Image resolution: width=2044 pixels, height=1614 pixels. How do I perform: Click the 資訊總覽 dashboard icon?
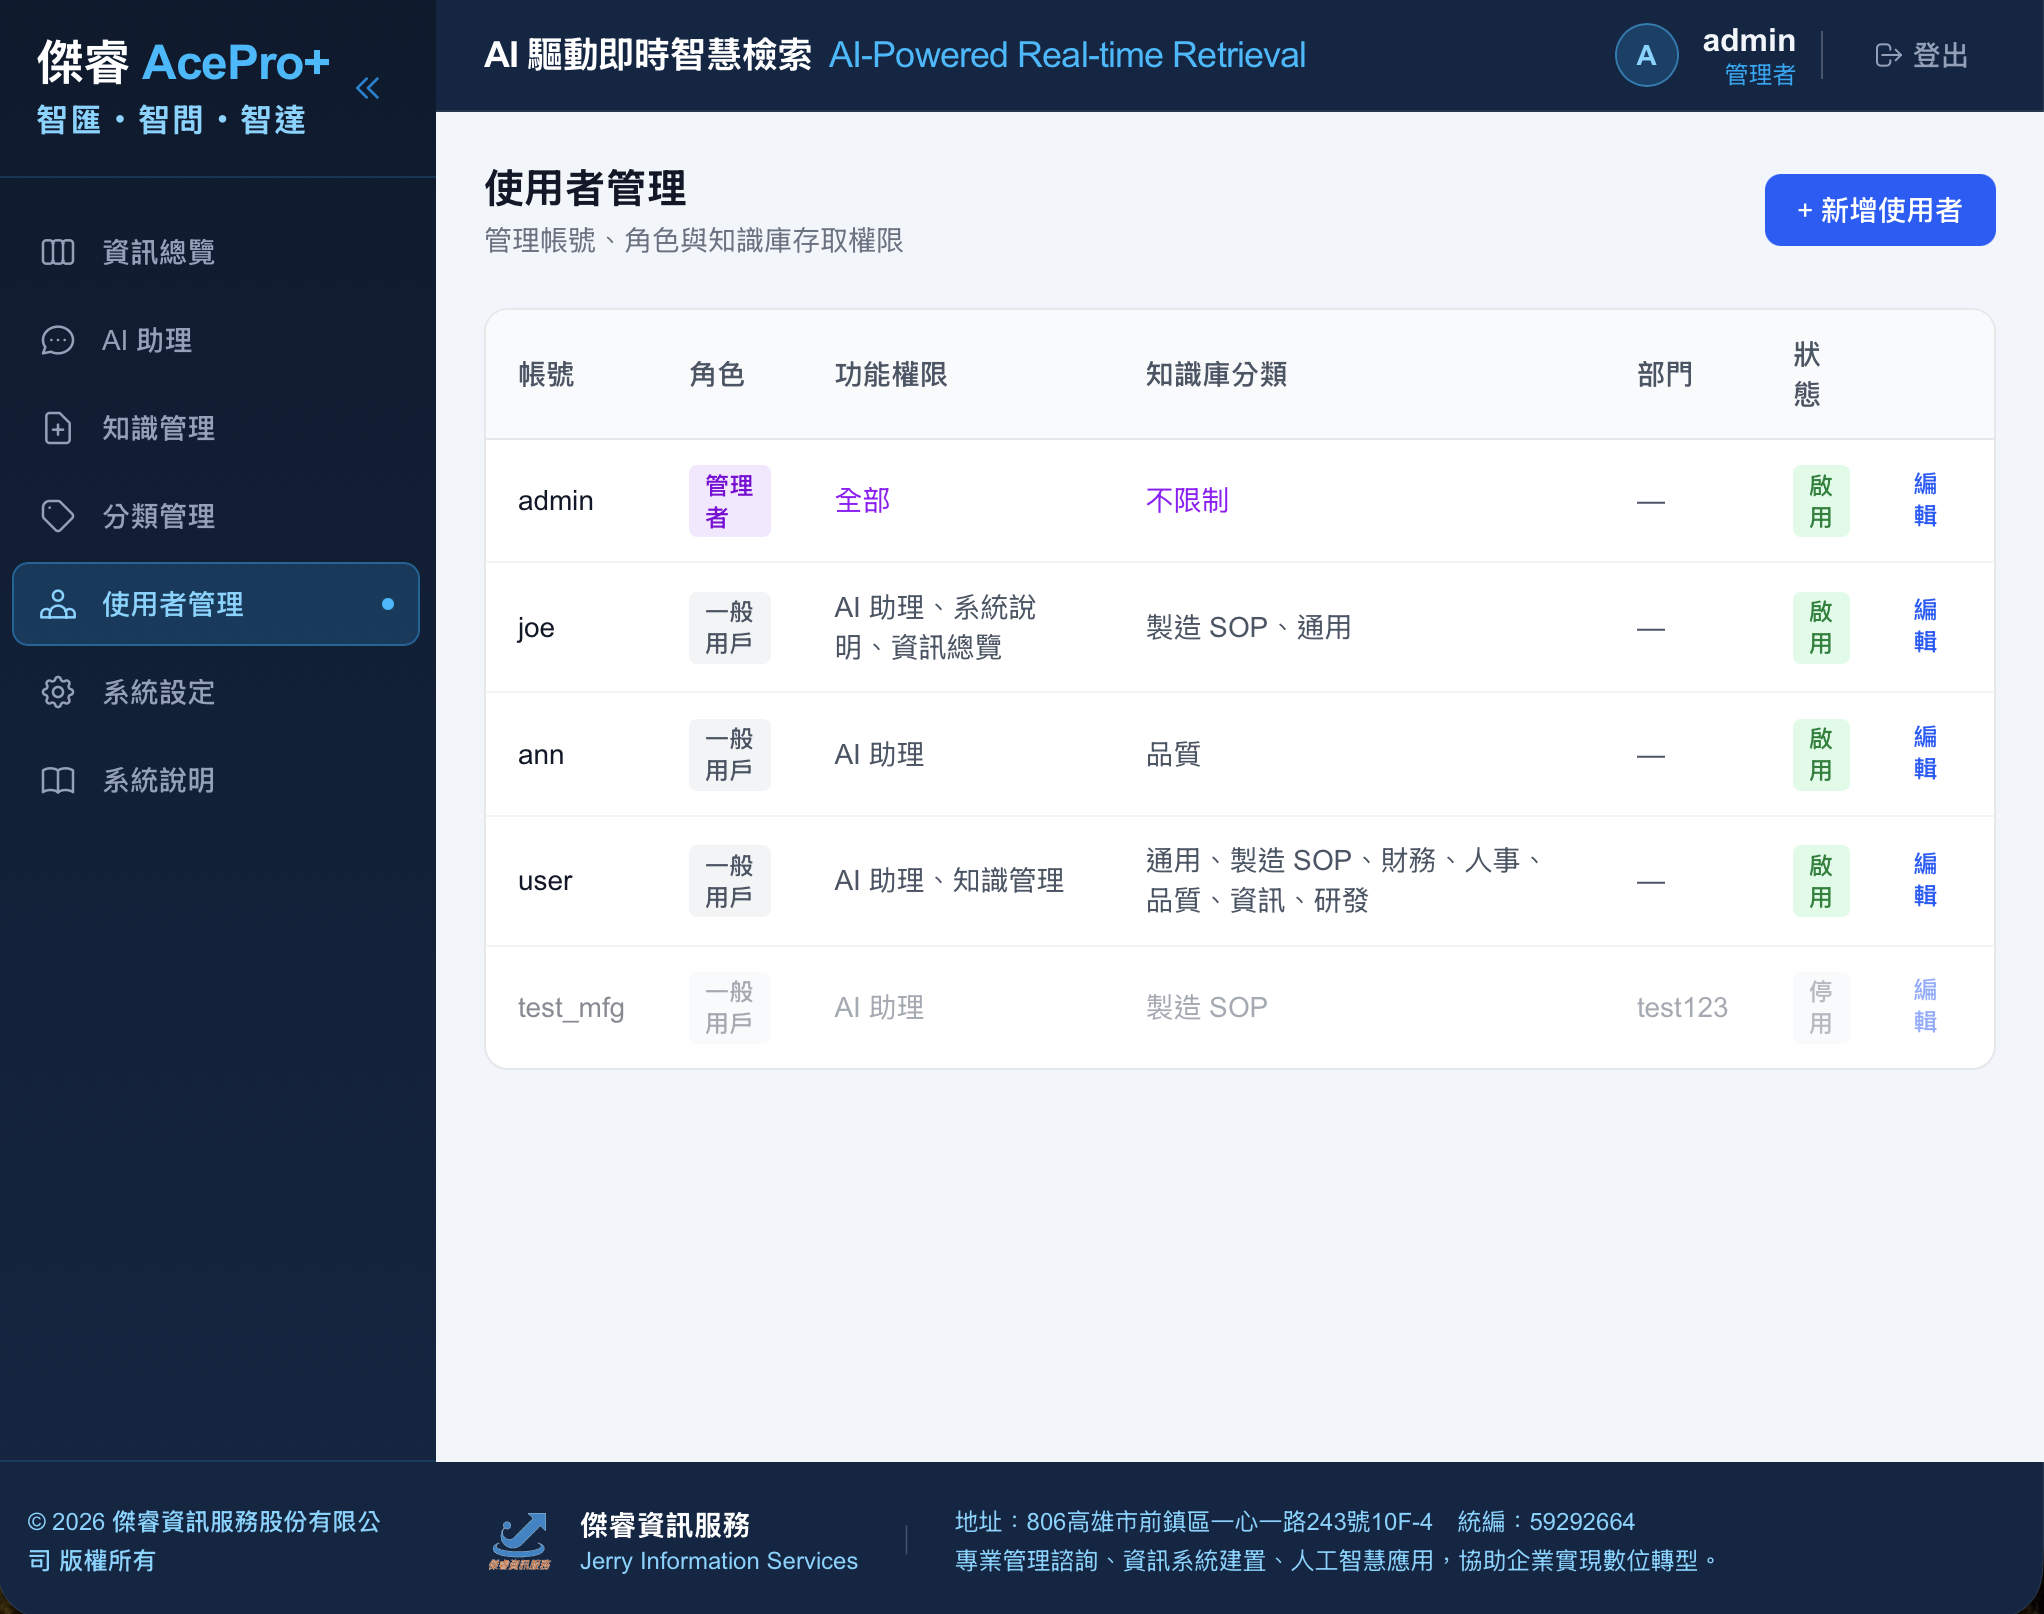pos(58,252)
